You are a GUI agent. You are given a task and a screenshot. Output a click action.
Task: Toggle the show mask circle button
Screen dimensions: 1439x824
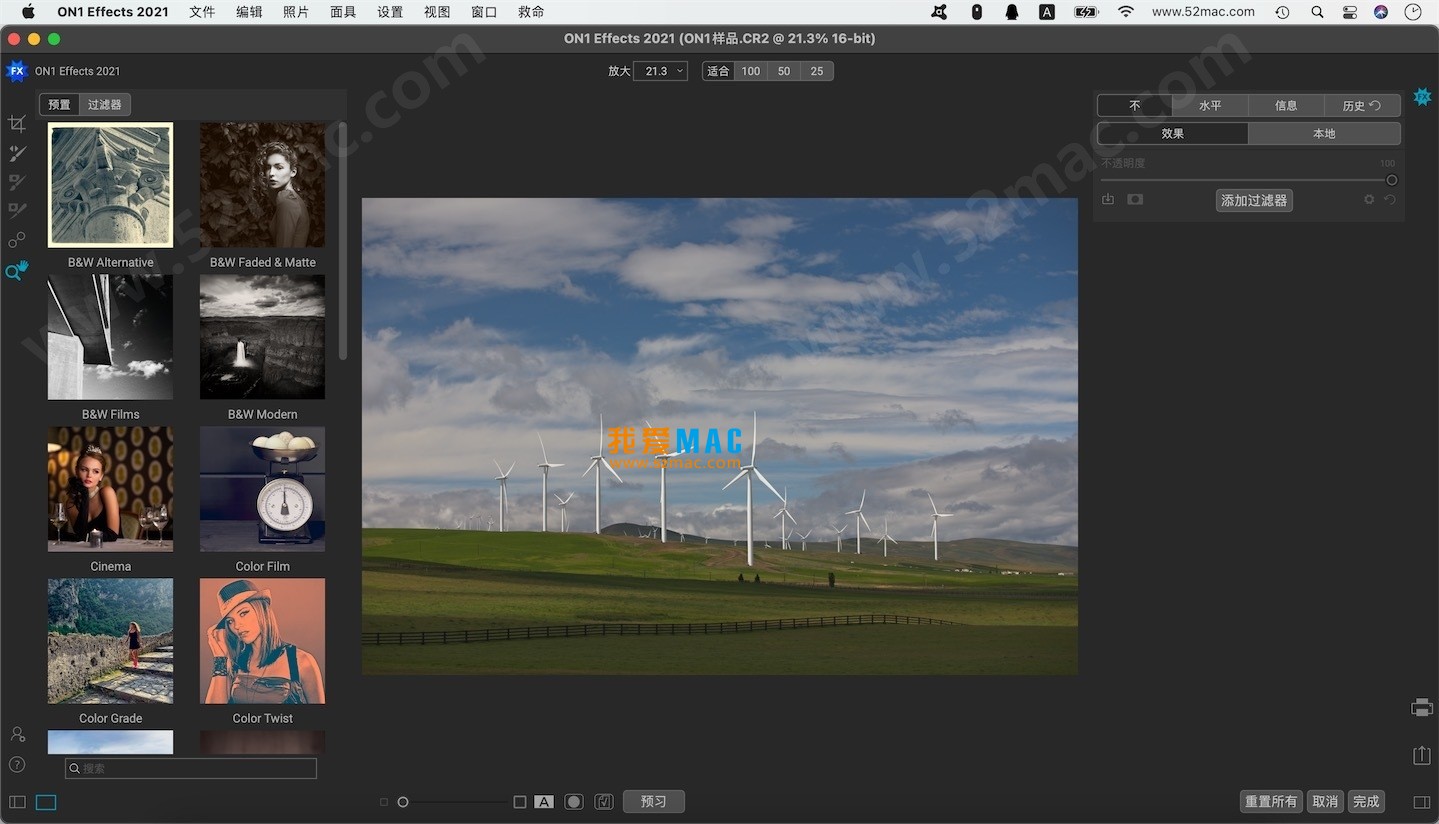(574, 802)
